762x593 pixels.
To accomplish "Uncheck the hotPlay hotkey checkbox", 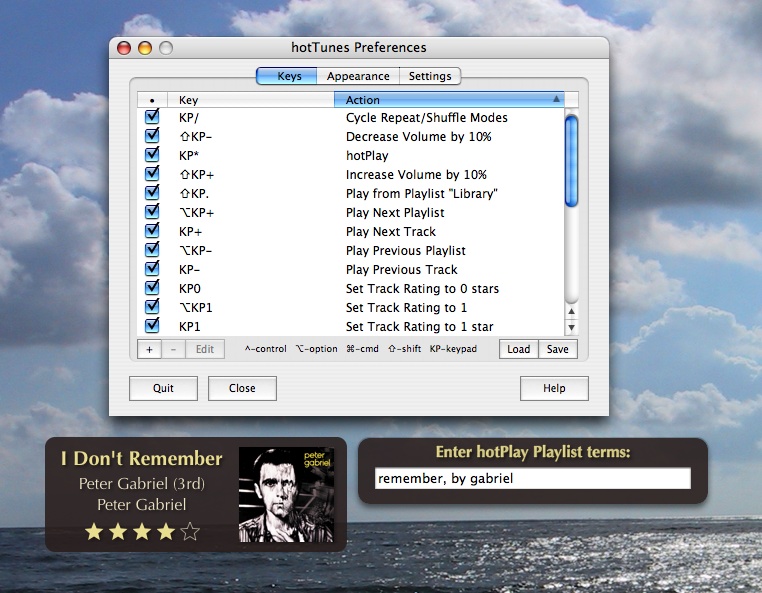I will (x=152, y=155).
